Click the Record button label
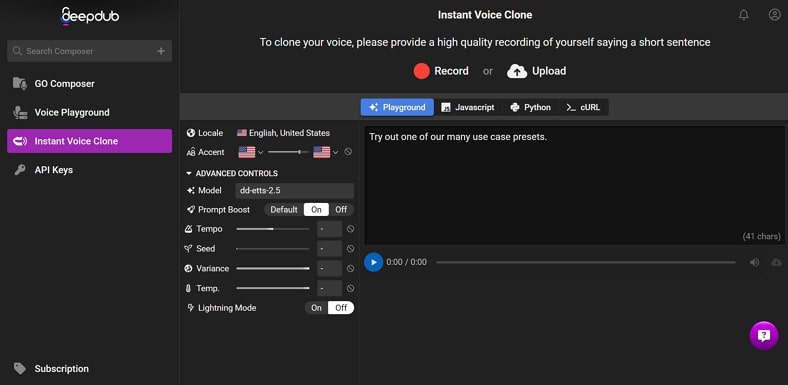This screenshot has height=385, width=788. pos(451,71)
